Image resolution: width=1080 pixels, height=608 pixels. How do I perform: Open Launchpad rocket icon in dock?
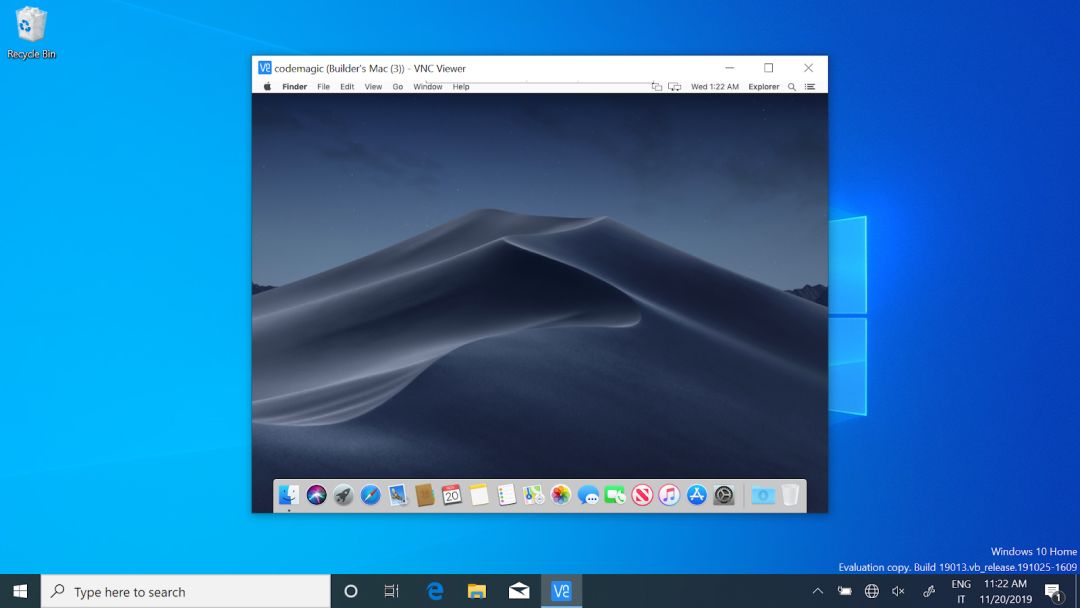344,495
